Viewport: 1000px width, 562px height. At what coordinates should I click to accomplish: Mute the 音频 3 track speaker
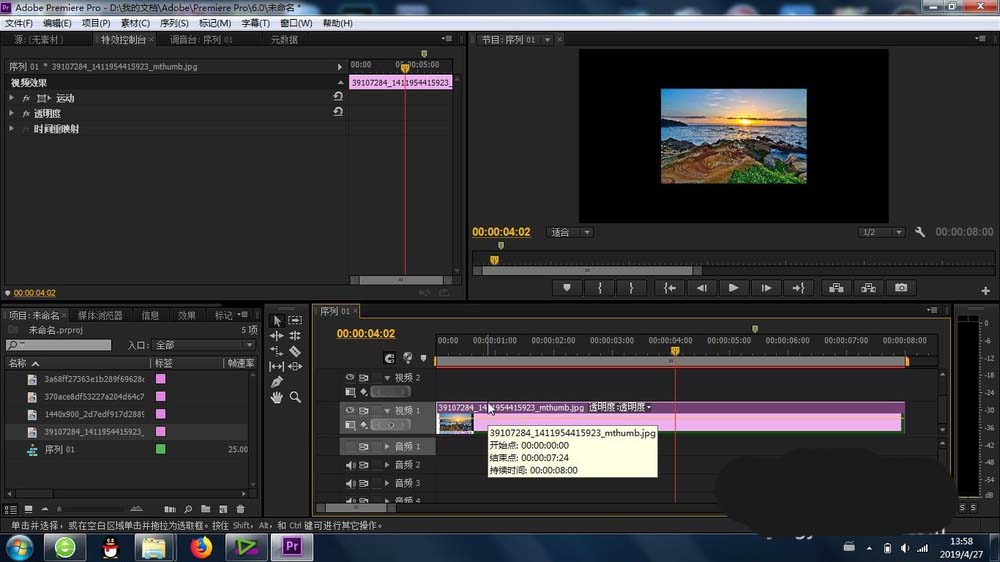tap(350, 484)
